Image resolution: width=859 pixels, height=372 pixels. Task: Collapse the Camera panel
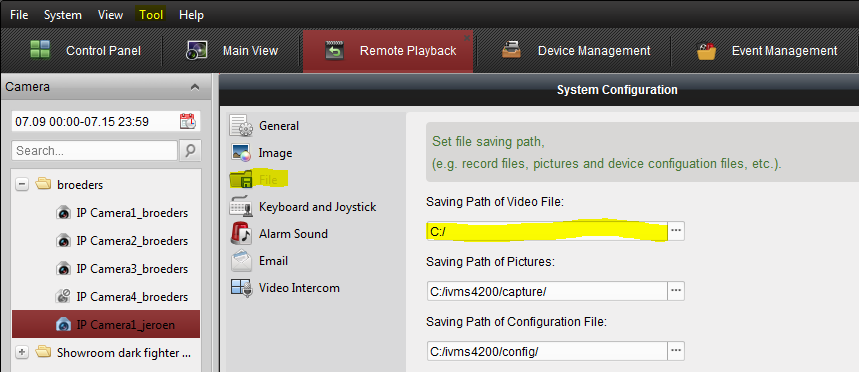pos(194,87)
